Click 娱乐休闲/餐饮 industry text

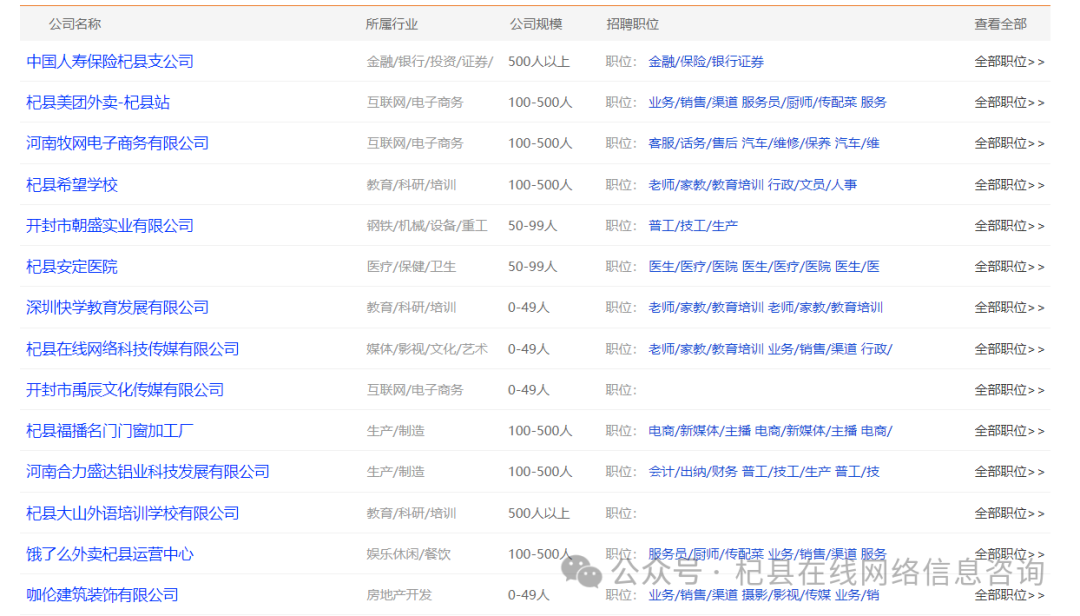pyautogui.click(x=408, y=554)
